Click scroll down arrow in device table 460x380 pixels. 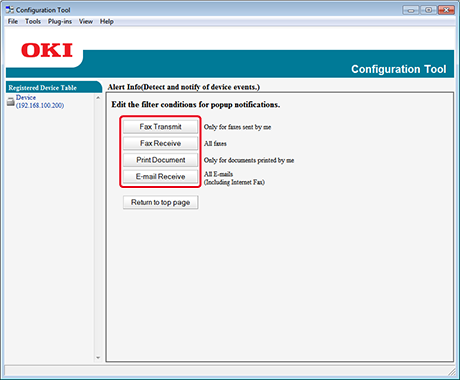click(98, 358)
